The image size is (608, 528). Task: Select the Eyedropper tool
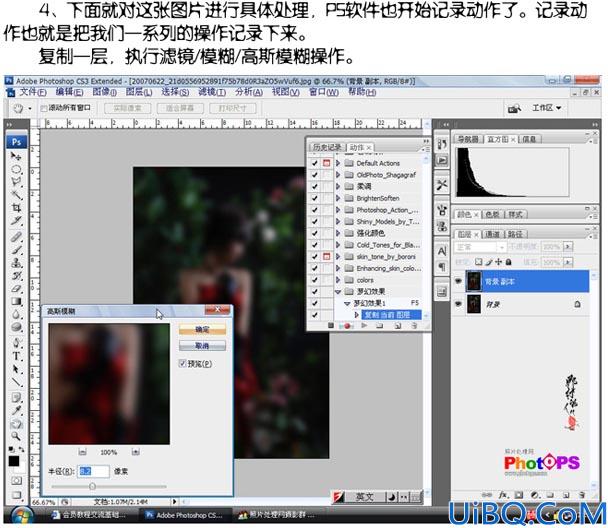pyautogui.click(x=16, y=410)
